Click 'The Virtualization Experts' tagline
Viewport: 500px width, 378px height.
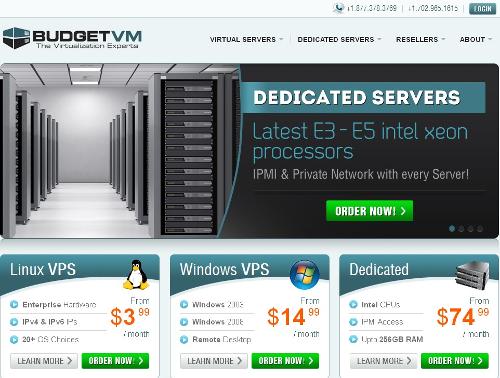click(x=87, y=46)
